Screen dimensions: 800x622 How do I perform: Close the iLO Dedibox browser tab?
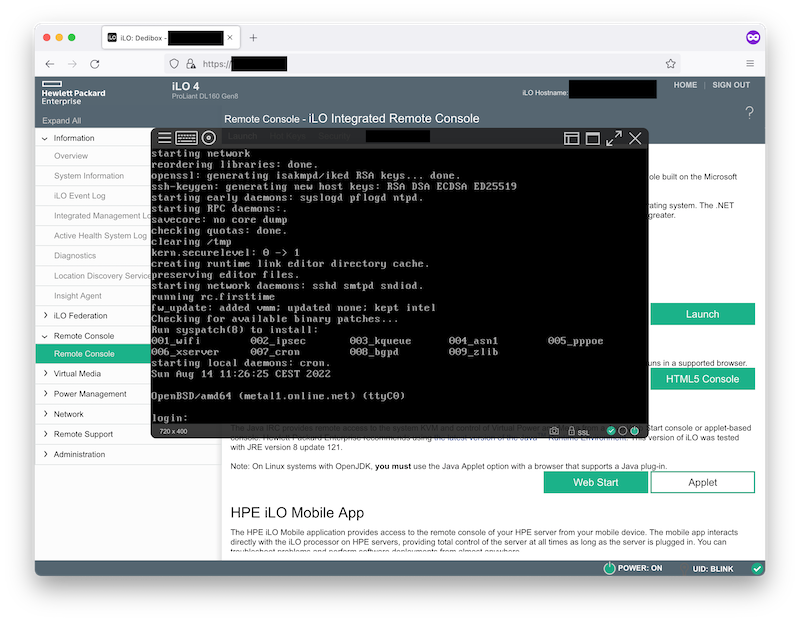pyautogui.click(x=230, y=38)
